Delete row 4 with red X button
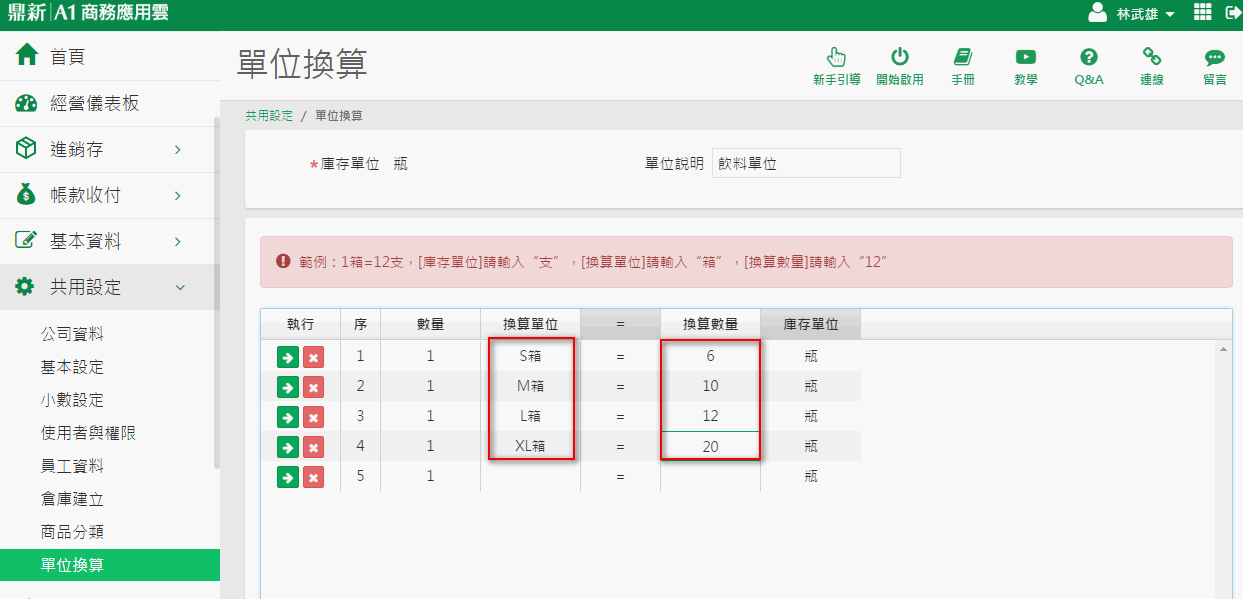 coord(313,447)
